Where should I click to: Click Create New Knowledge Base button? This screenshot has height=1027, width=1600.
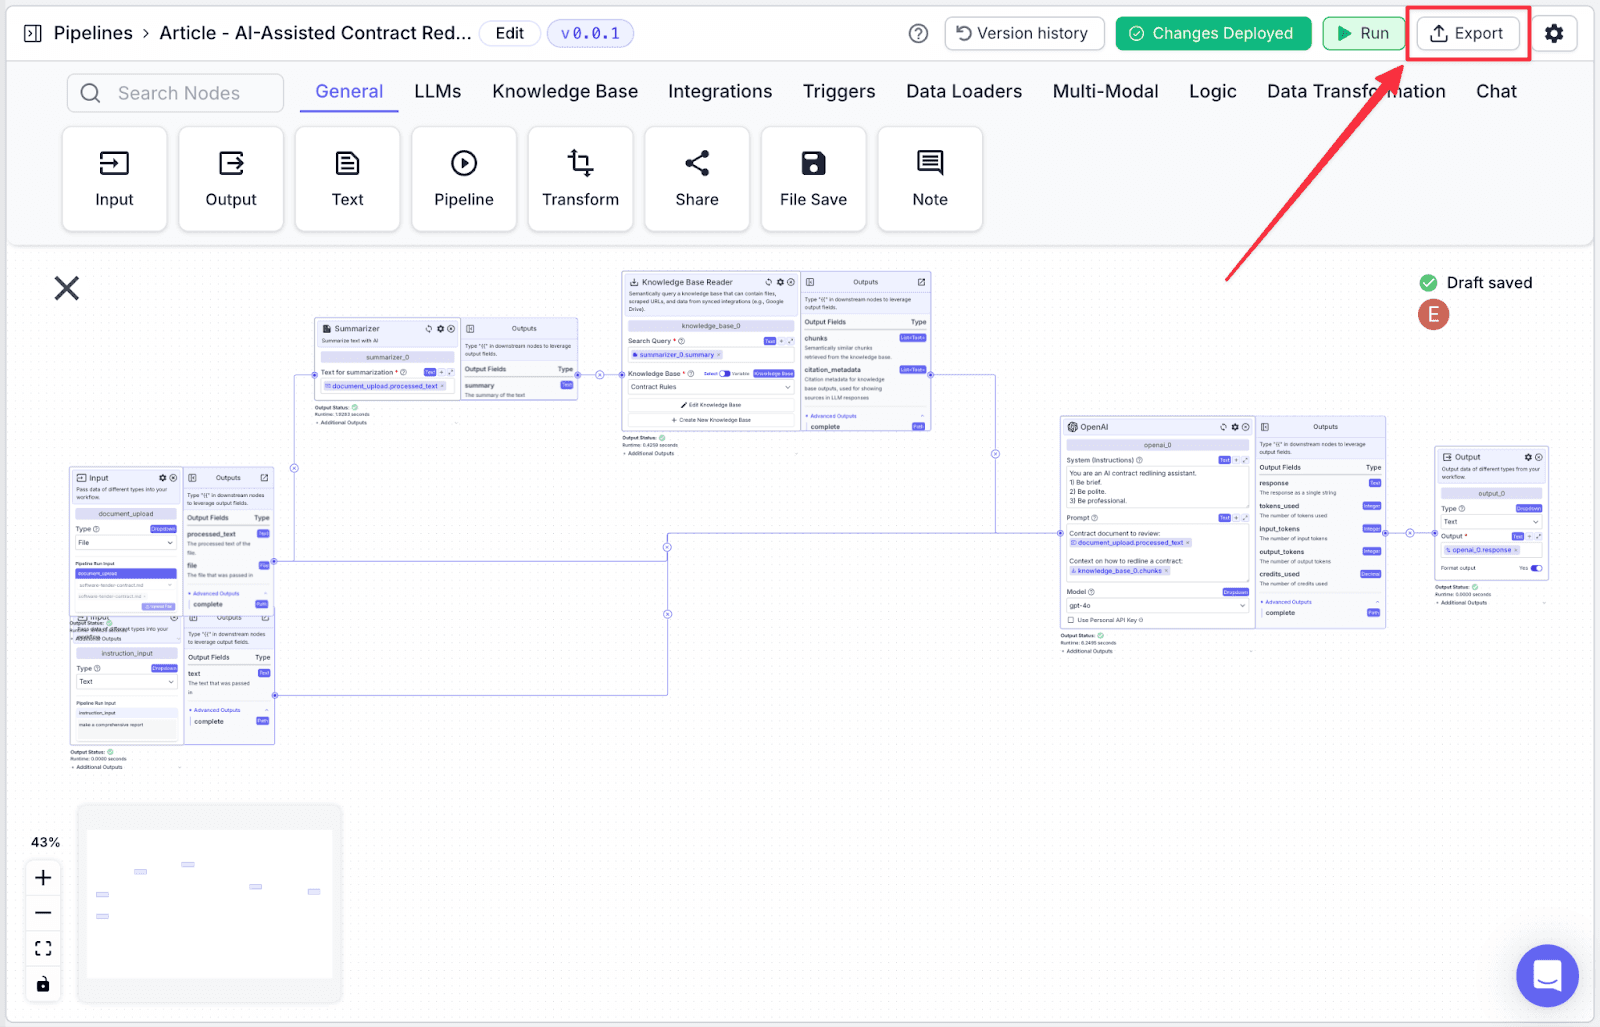711,420
